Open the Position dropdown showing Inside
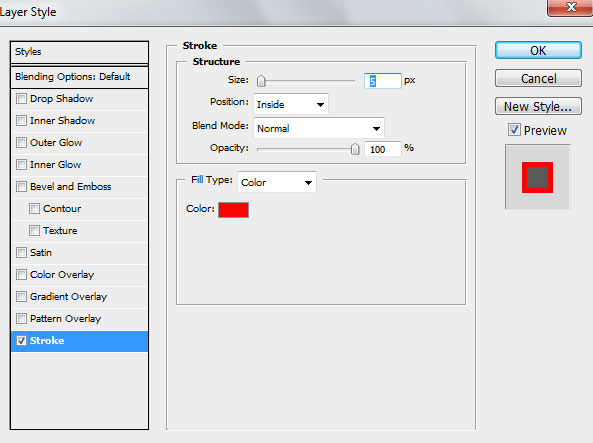Screen dimensions: 593x443 tap(290, 104)
